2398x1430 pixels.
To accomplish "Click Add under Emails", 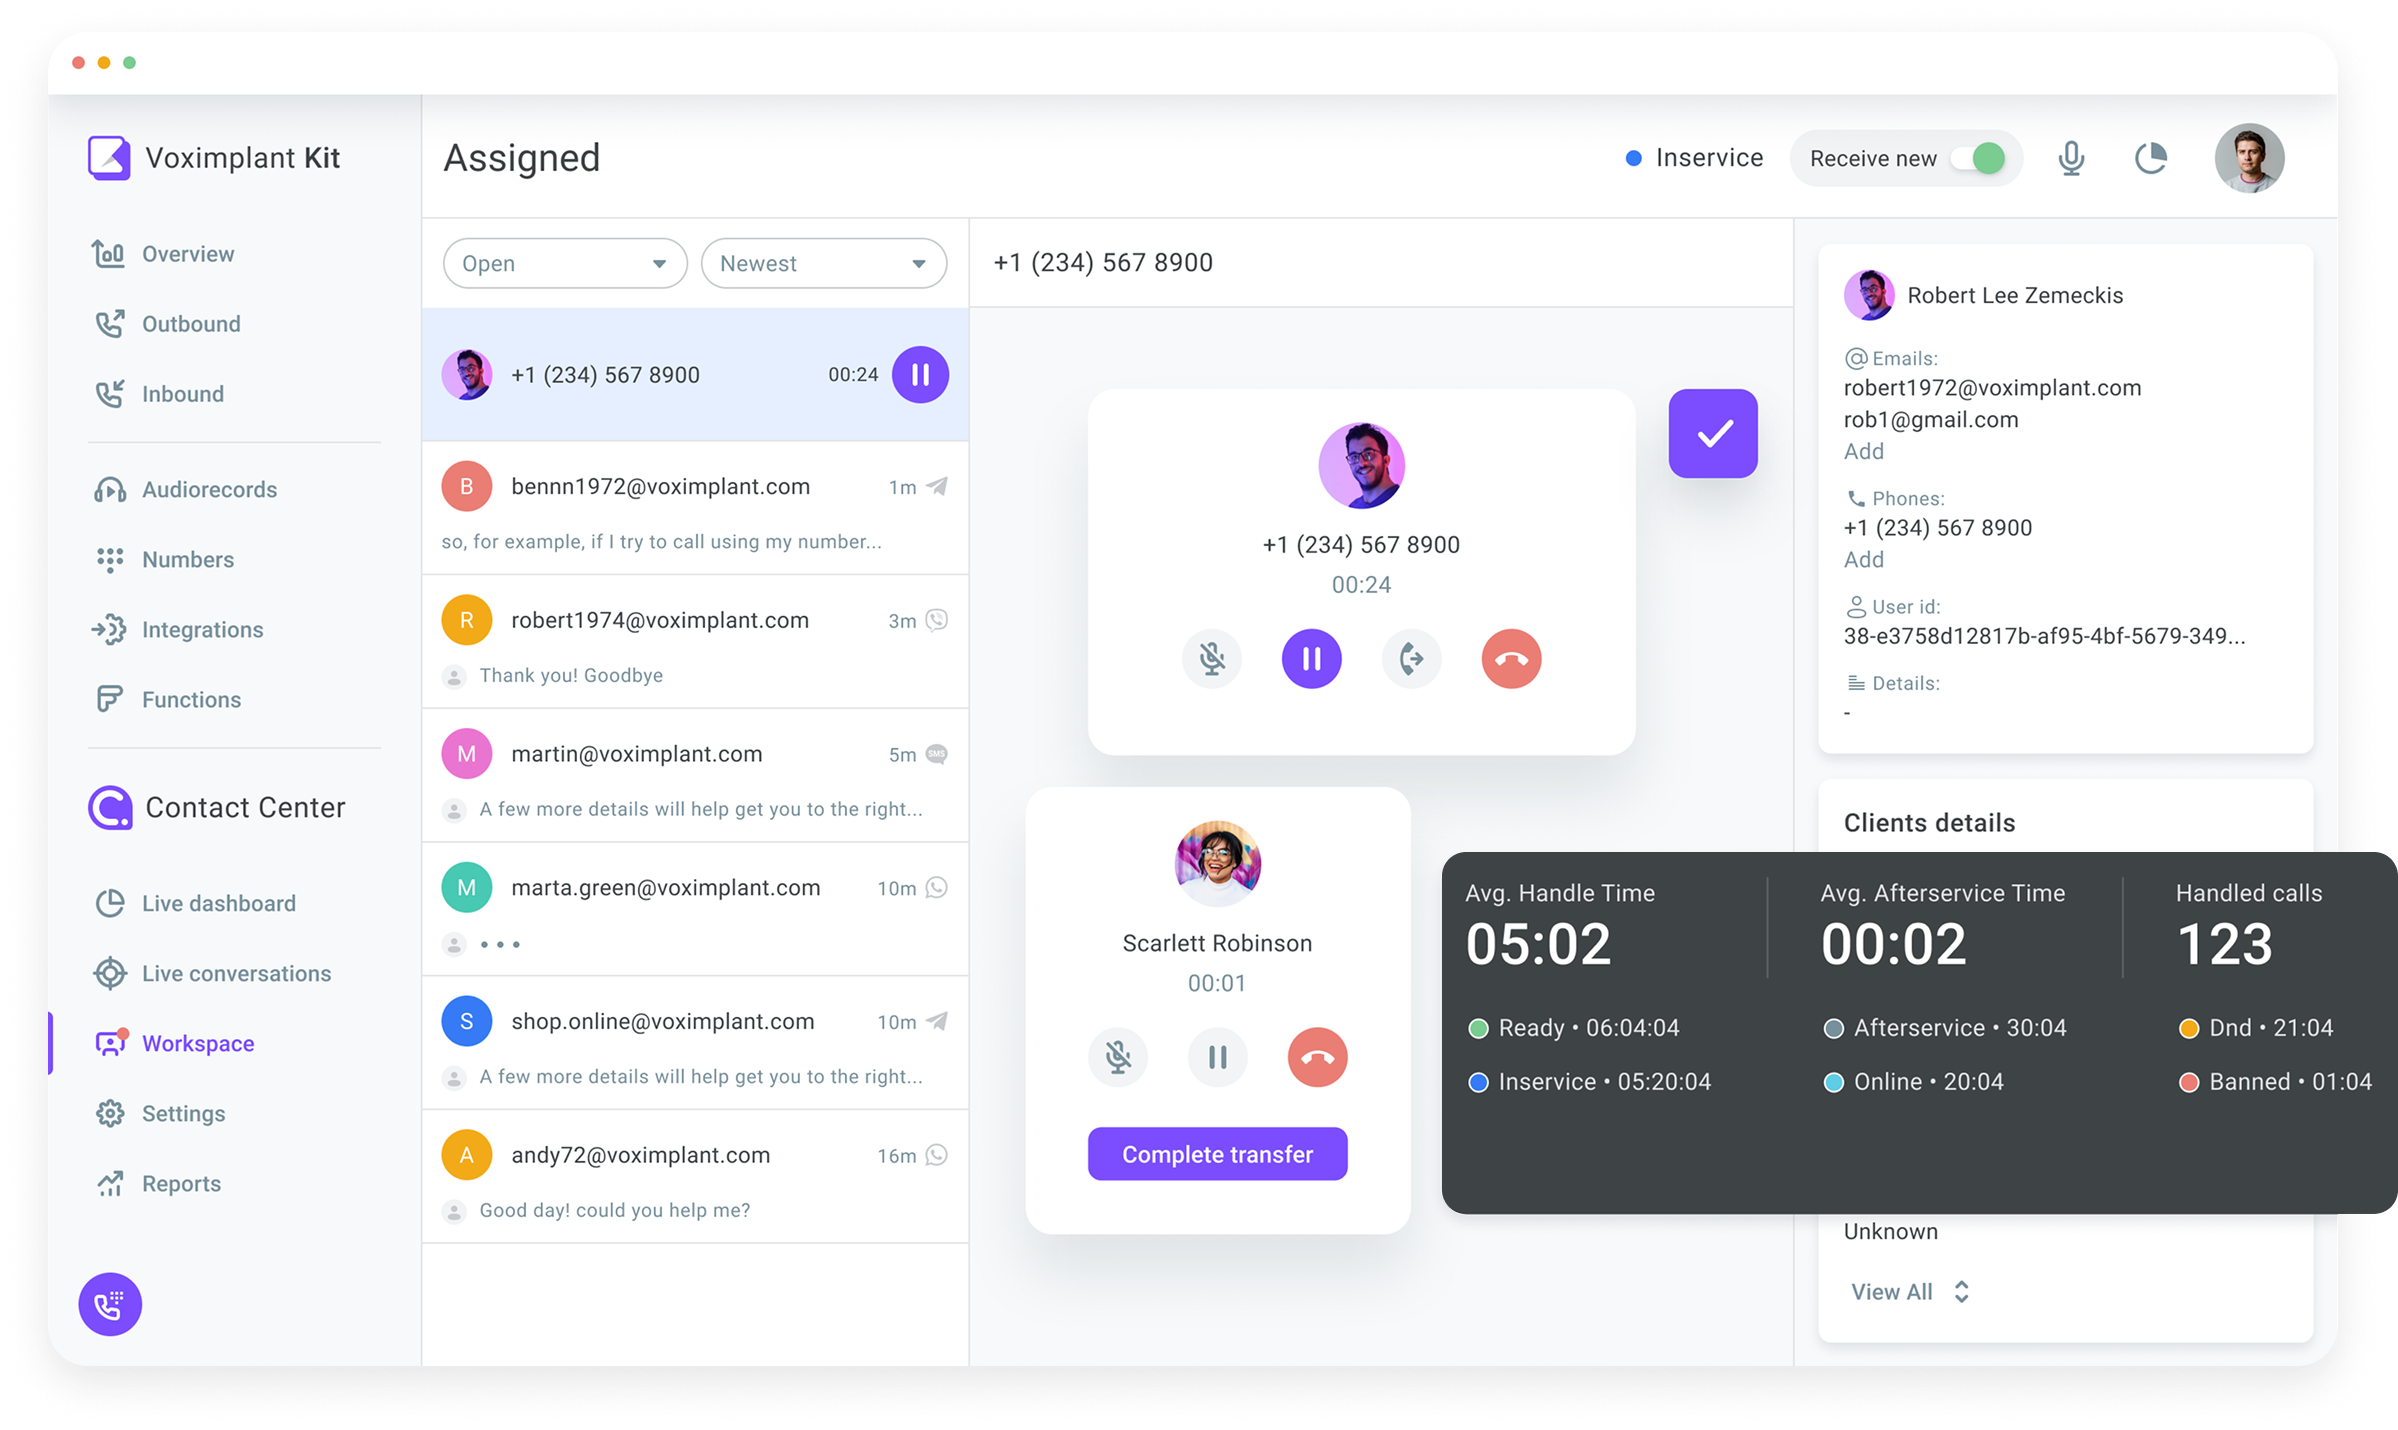I will click(1863, 451).
